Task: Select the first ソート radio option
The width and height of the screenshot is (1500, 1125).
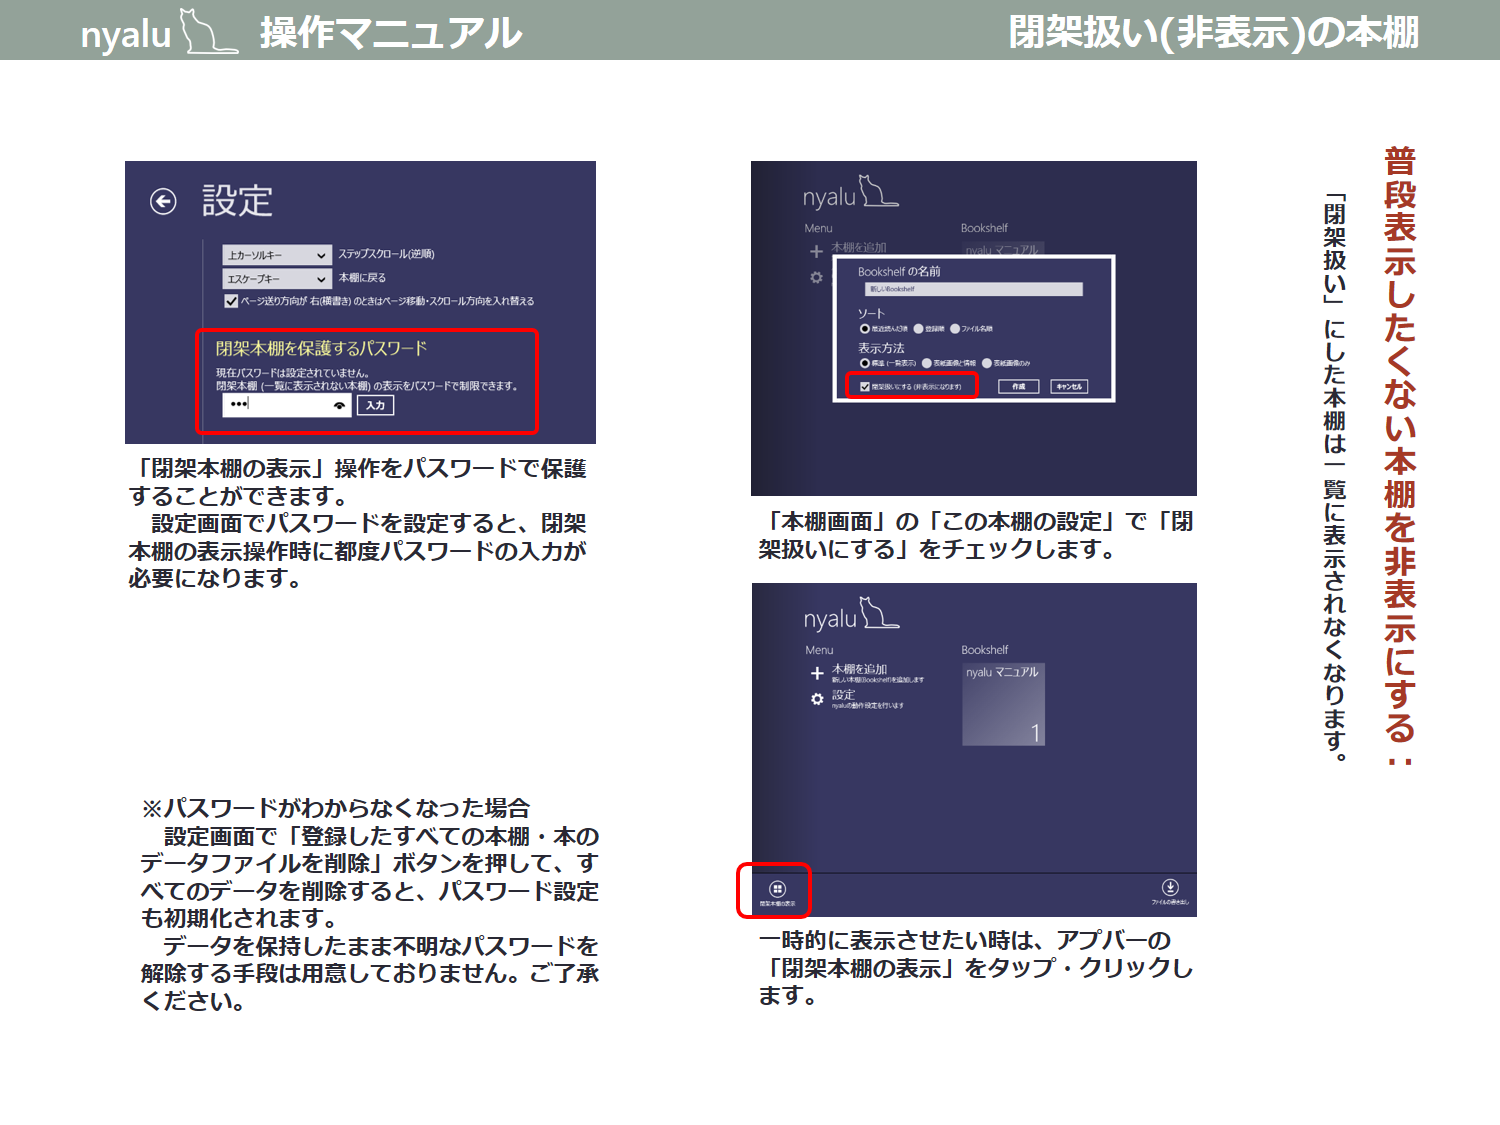Action: [x=865, y=328]
